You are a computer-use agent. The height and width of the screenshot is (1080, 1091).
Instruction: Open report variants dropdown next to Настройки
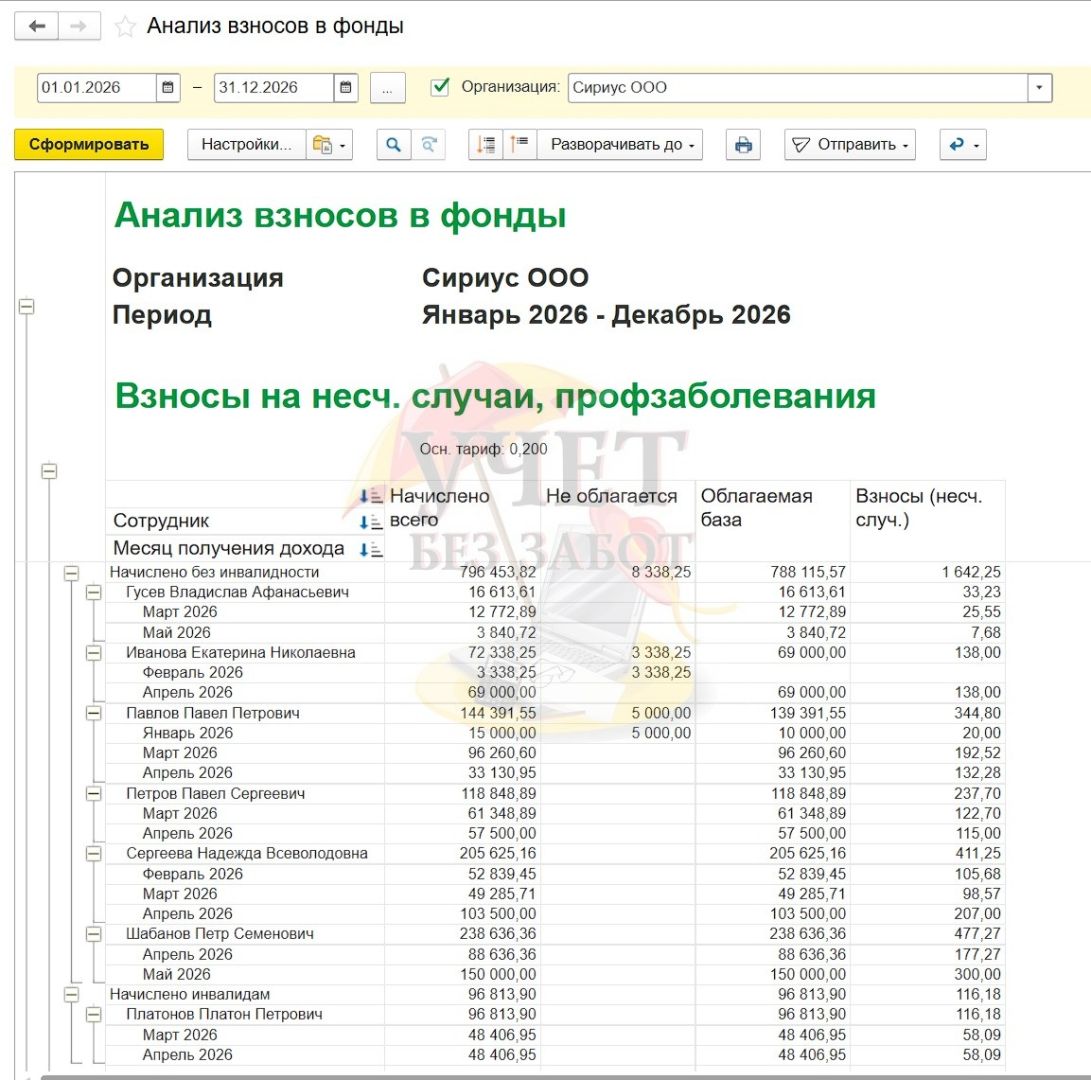tap(329, 145)
